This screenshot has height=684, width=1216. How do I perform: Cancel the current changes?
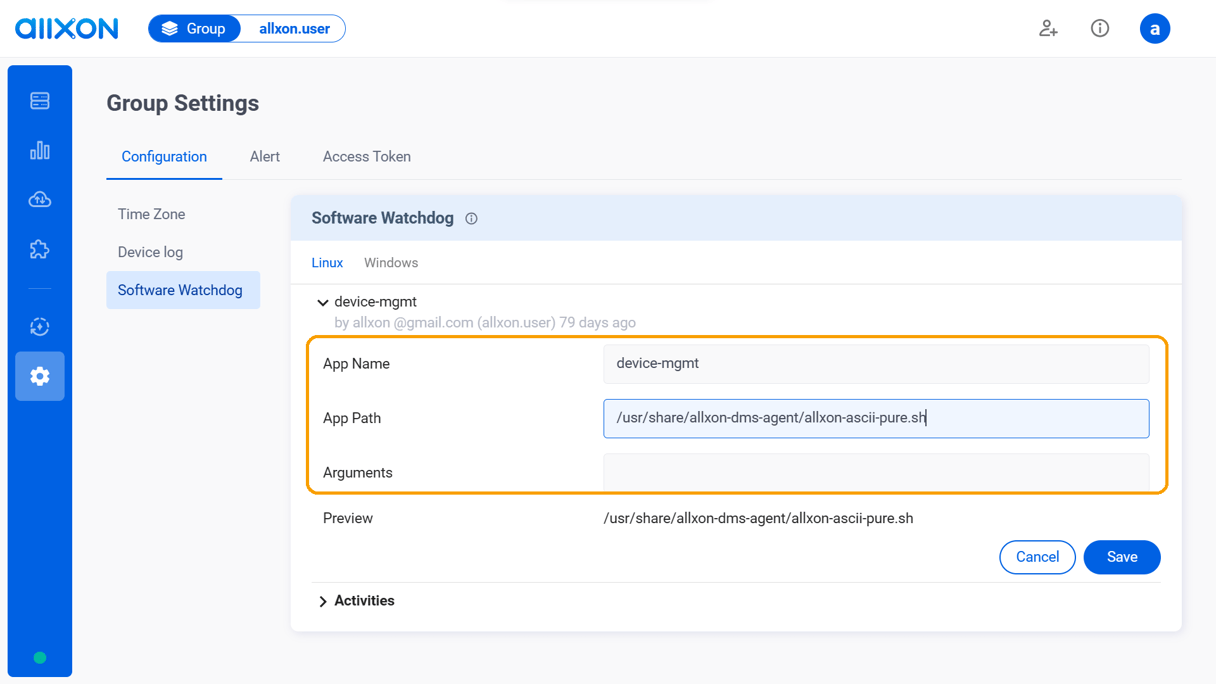click(x=1037, y=557)
